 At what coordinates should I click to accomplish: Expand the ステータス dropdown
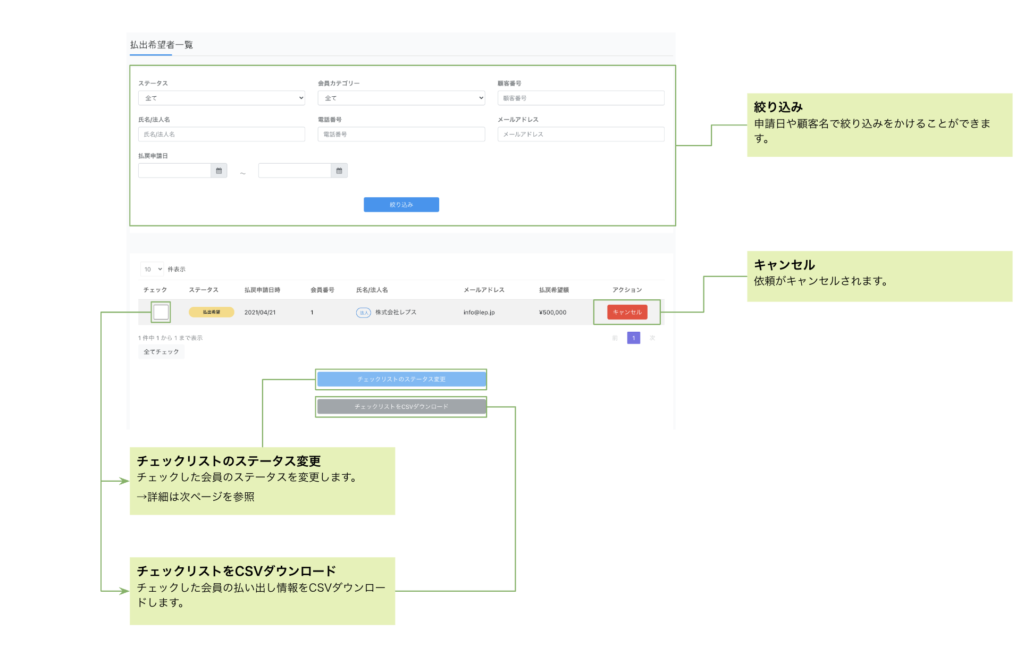coord(221,98)
